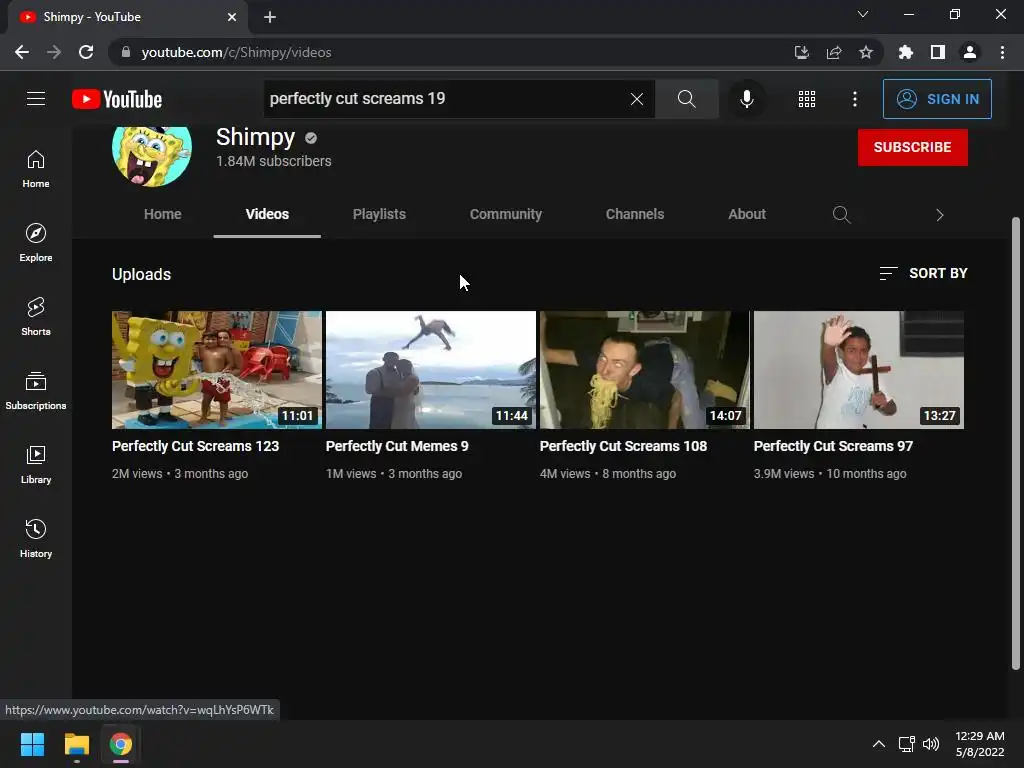Open File Explorer from taskbar
Viewport: 1024px width, 768px height.
(x=76, y=744)
